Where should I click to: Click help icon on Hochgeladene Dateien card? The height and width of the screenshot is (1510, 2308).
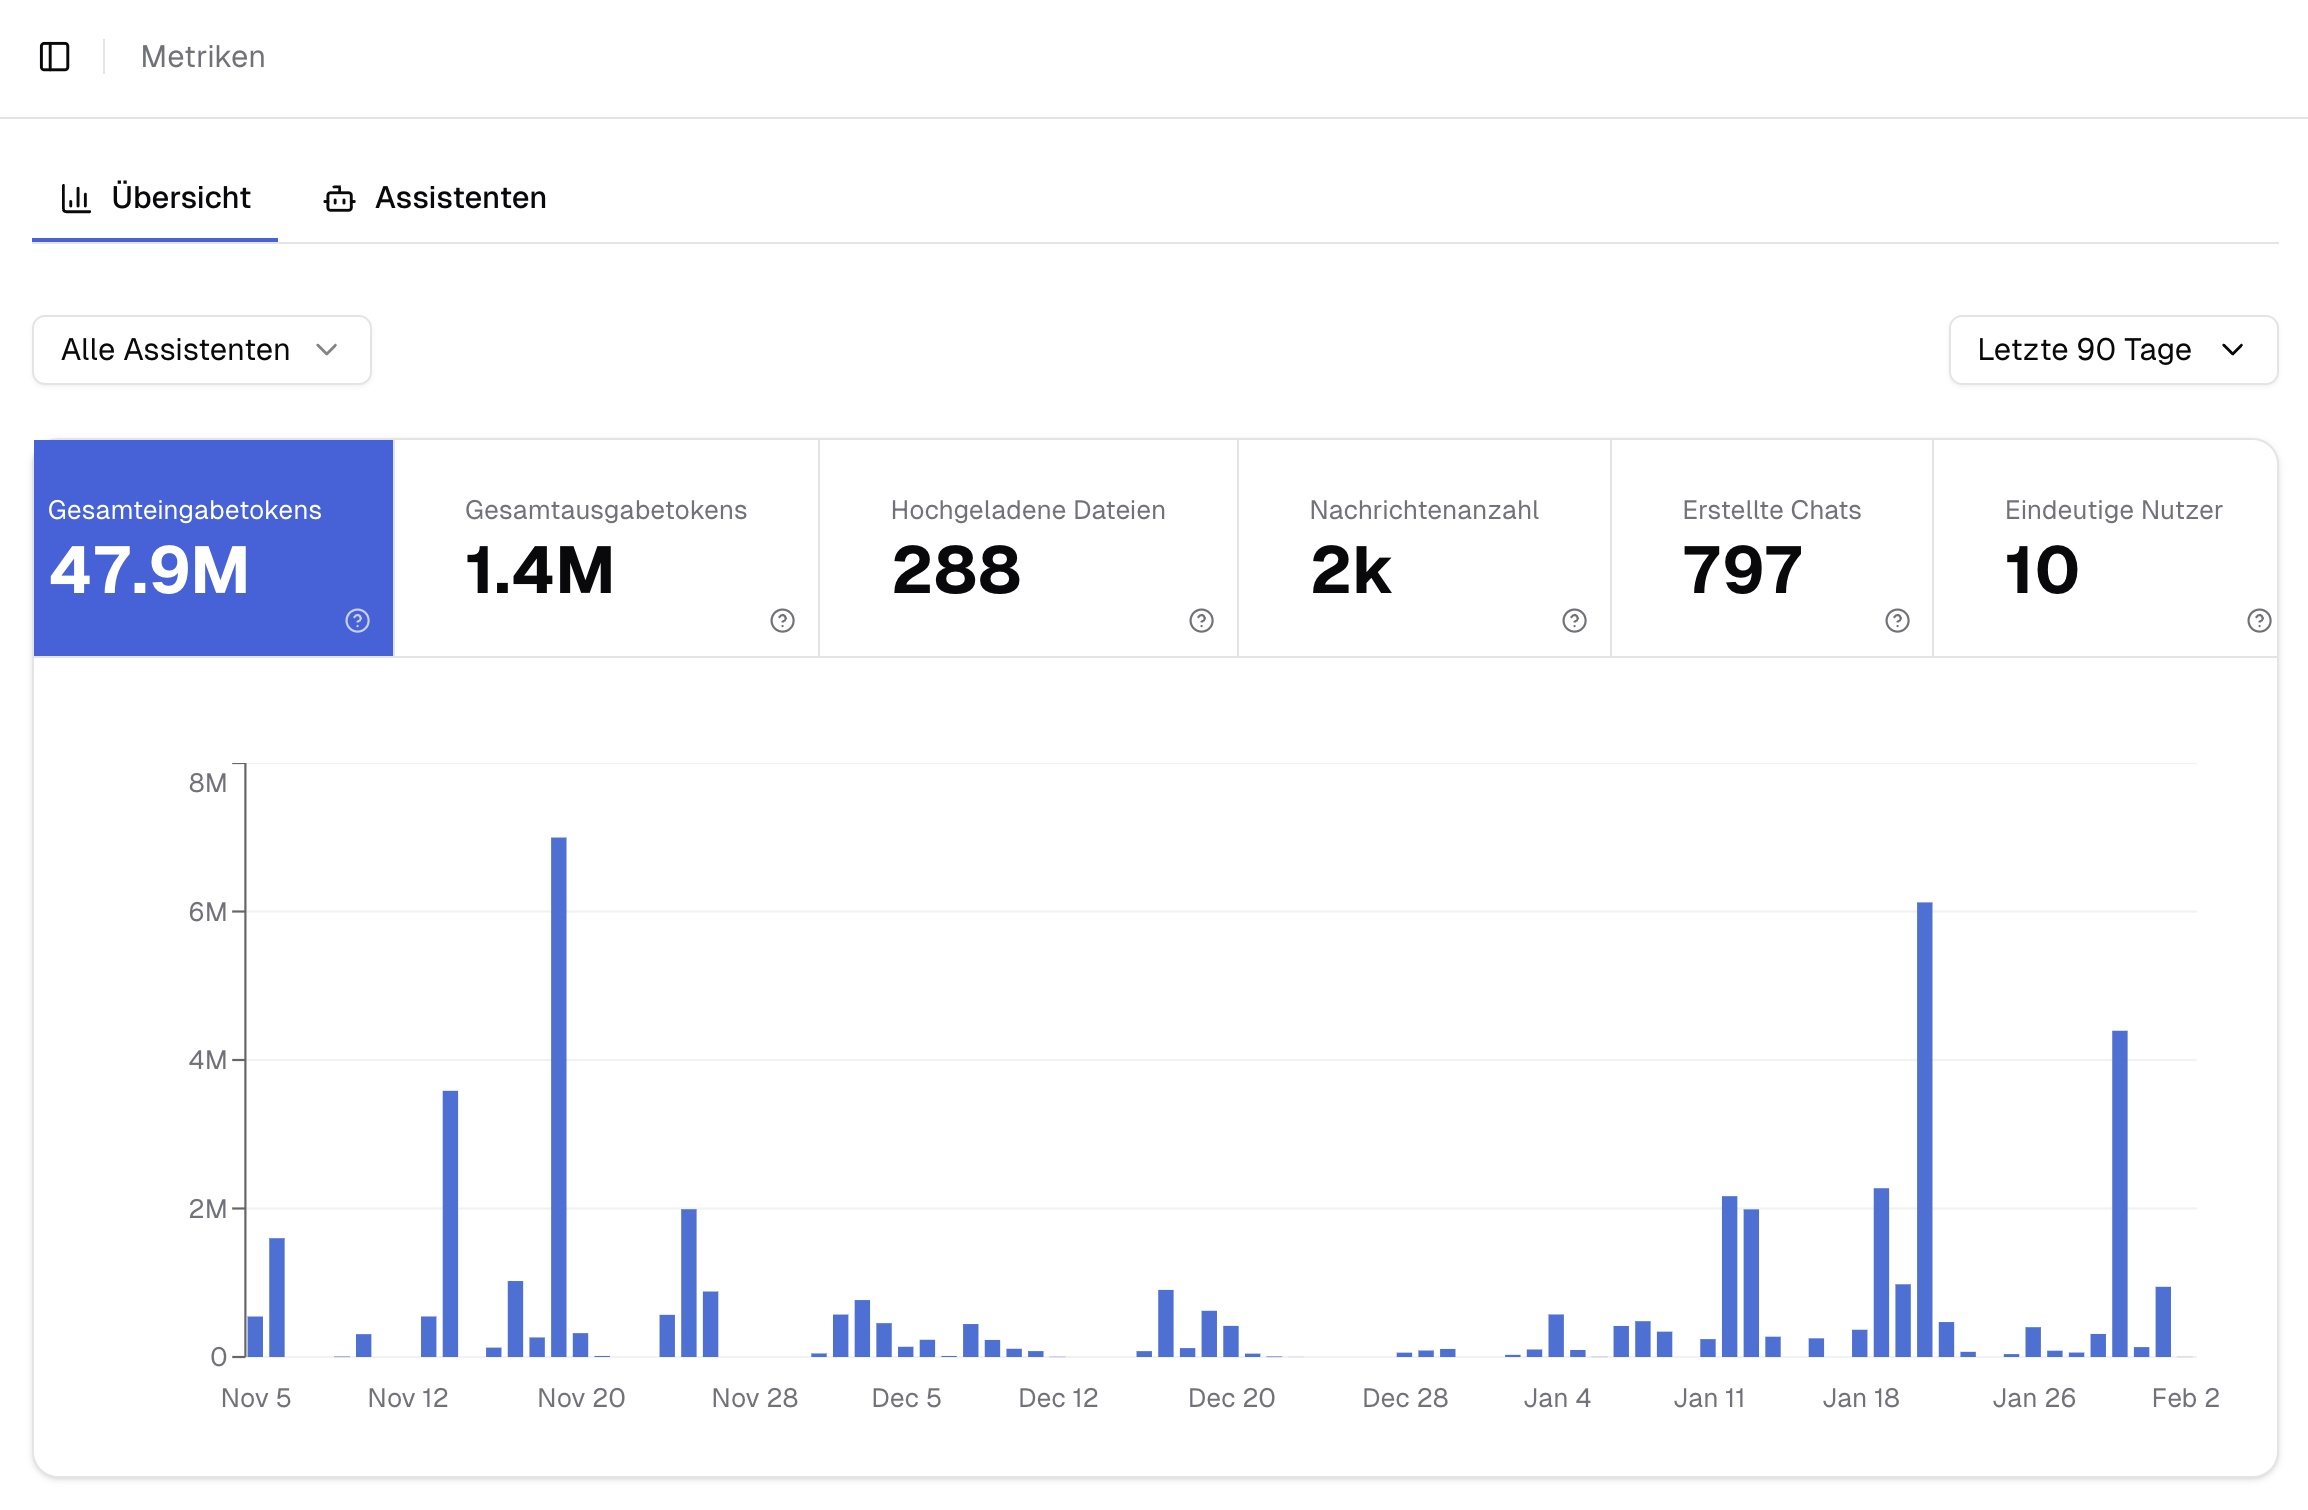point(1201,621)
